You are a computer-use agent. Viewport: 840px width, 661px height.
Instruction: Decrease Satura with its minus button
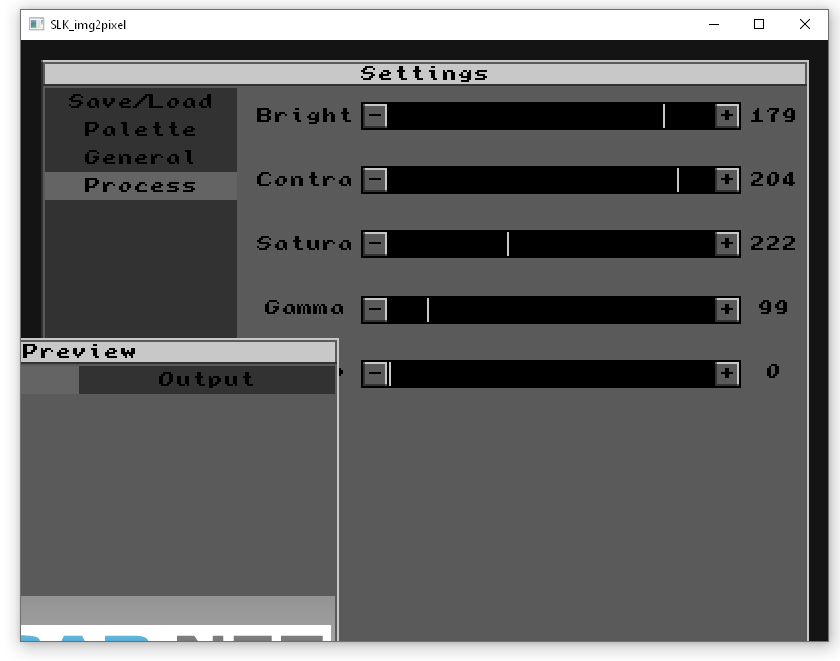(x=375, y=244)
